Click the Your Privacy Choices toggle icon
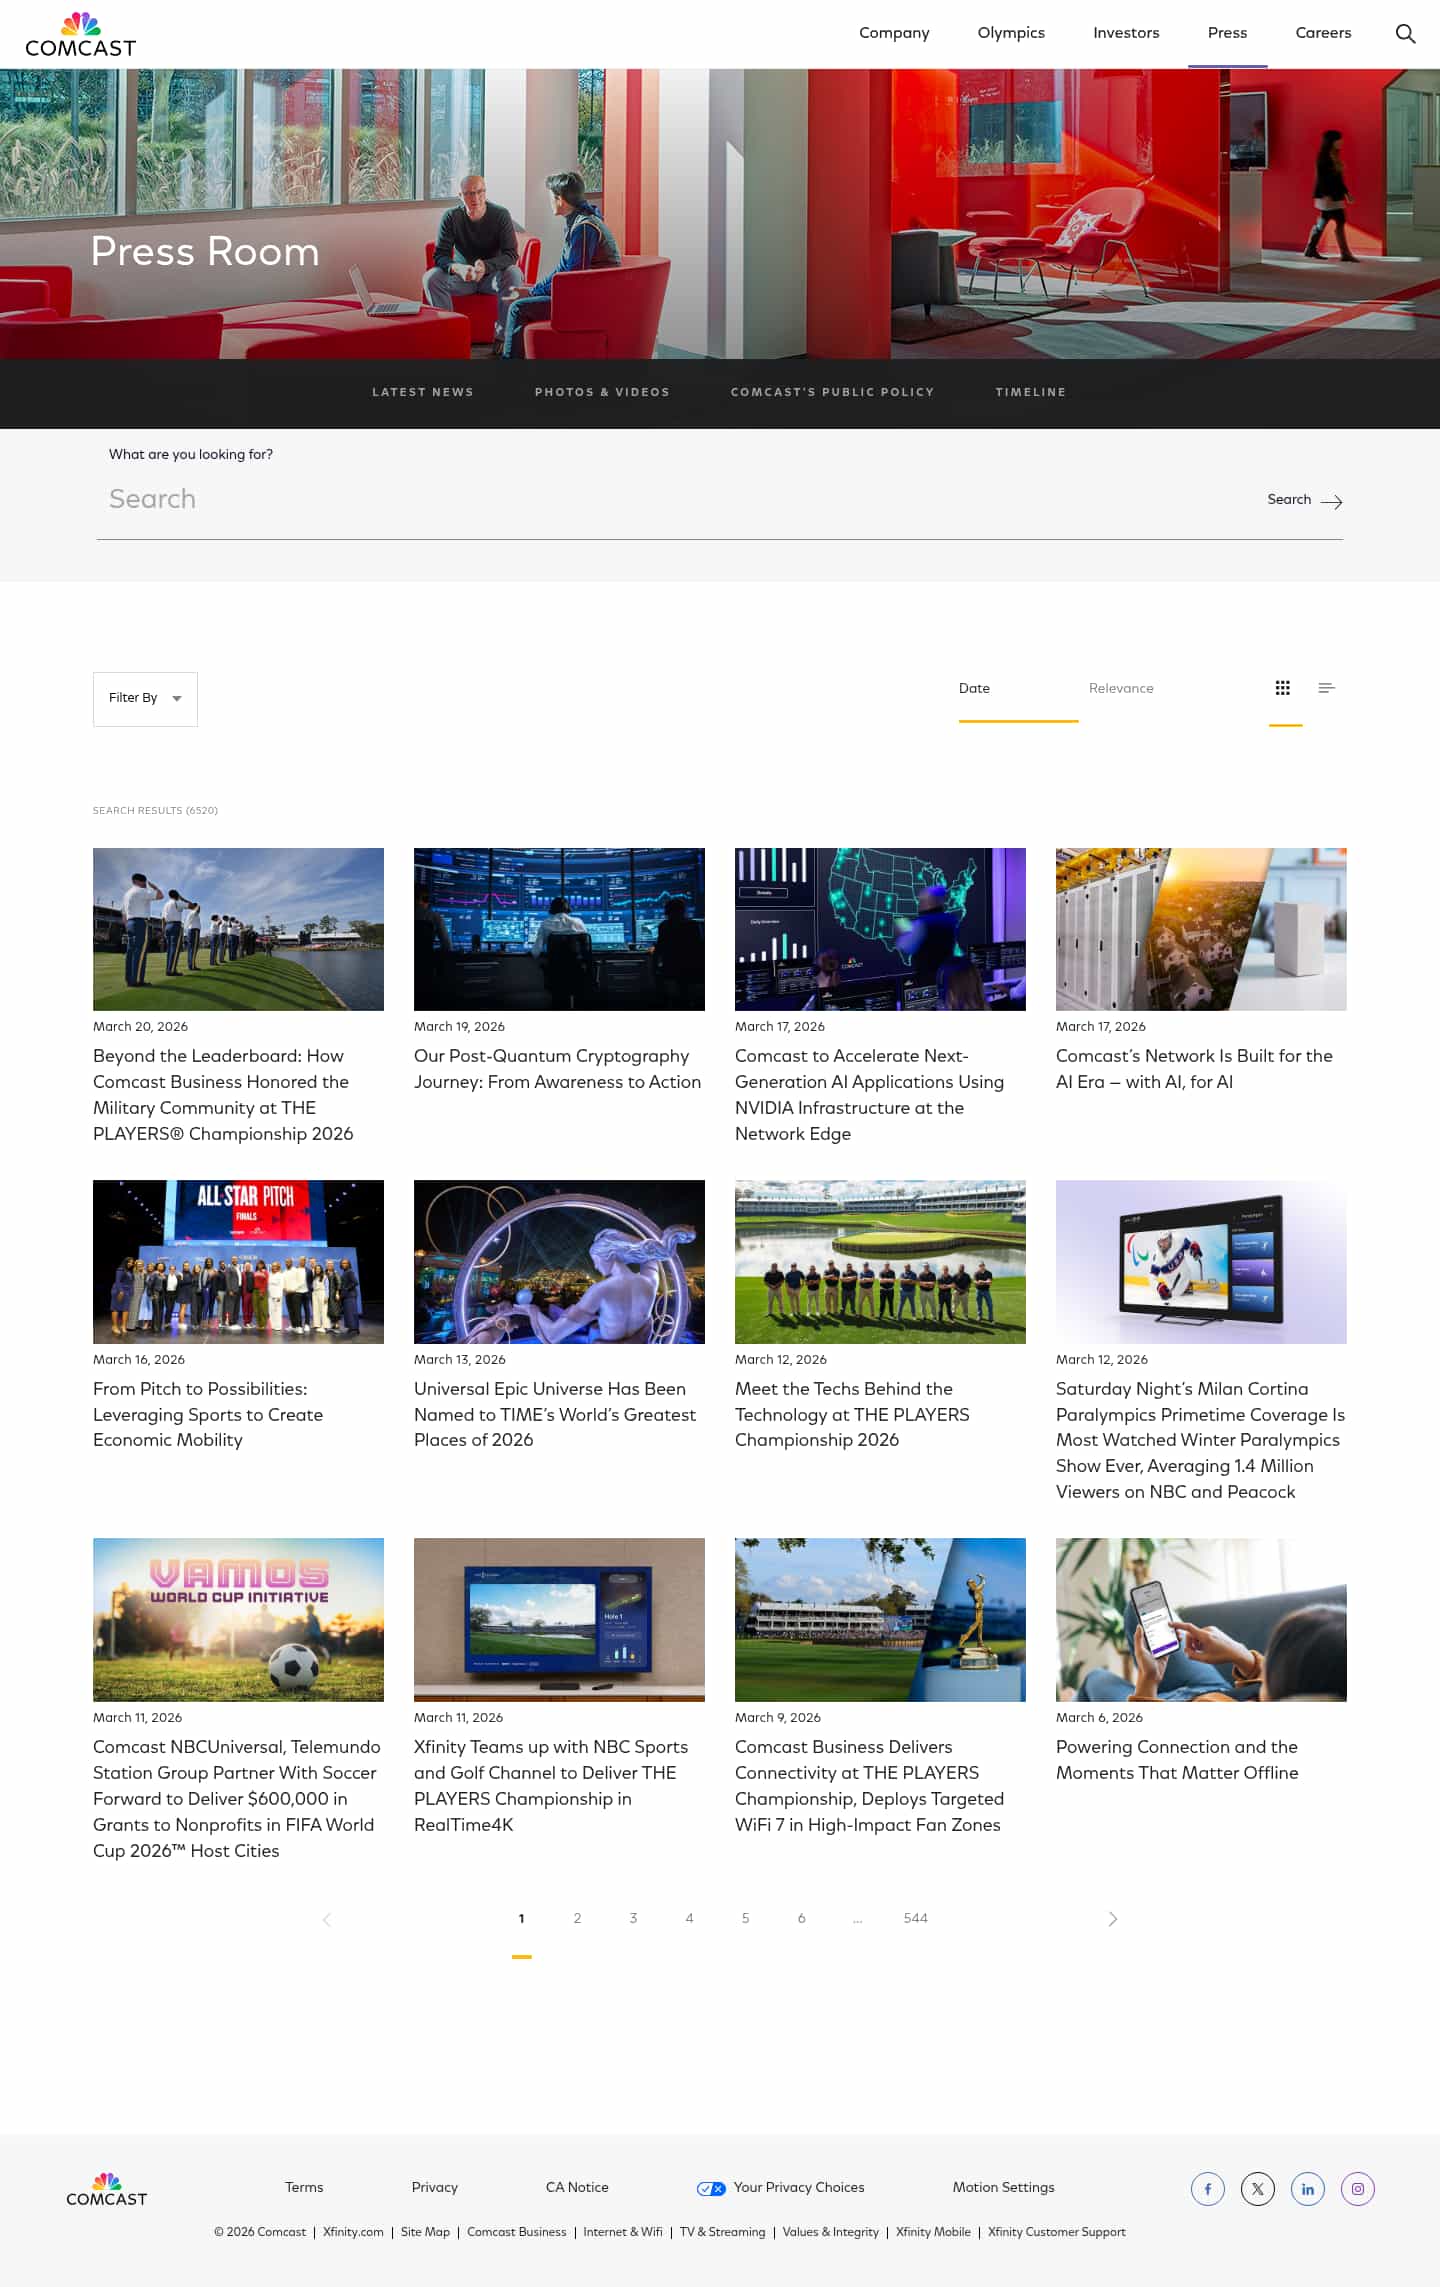 click(x=711, y=2188)
